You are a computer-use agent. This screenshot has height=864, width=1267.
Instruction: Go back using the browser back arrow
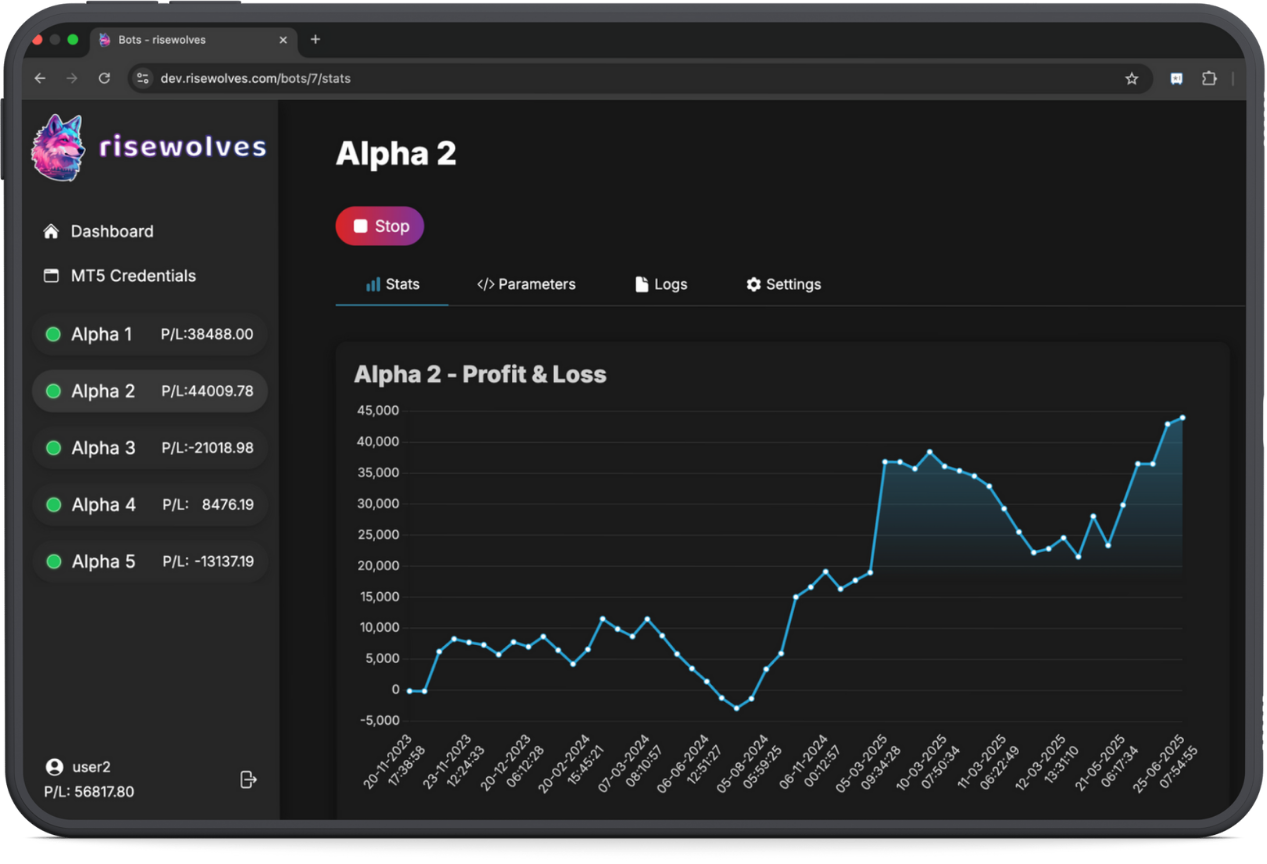(40, 78)
